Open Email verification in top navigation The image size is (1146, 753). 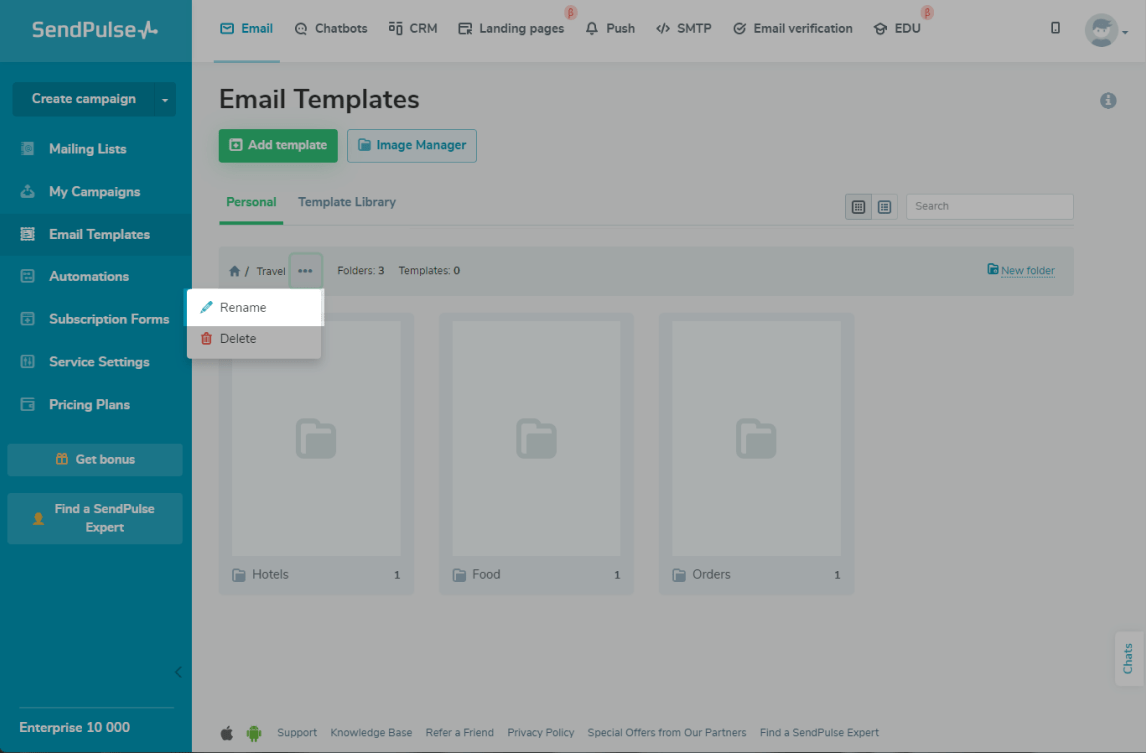(x=793, y=29)
